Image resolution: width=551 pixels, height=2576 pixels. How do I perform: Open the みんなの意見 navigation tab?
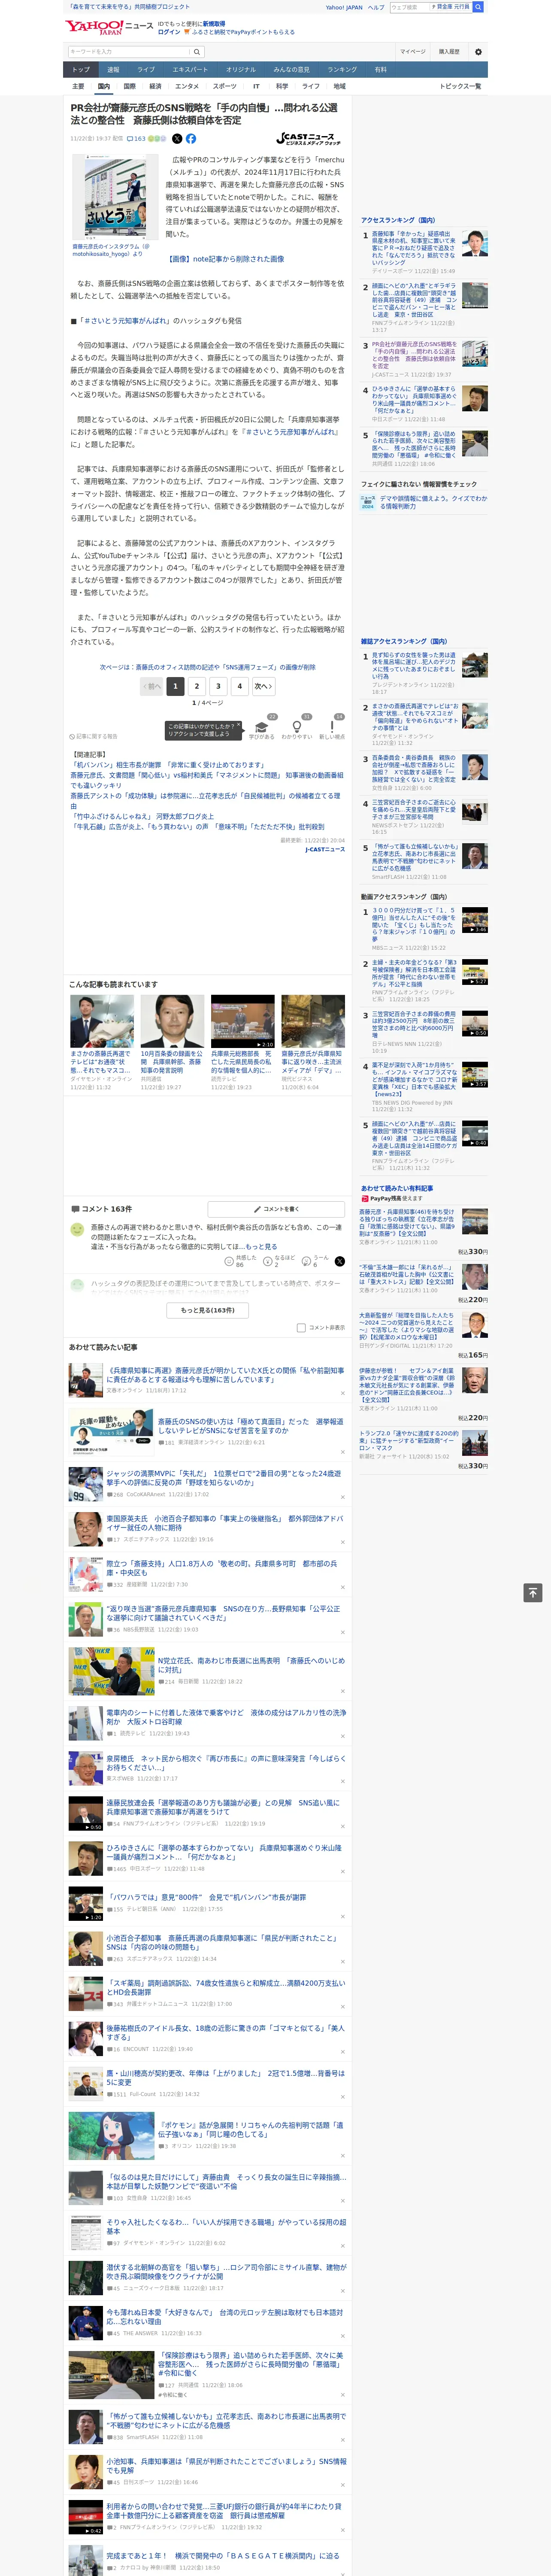click(x=292, y=70)
